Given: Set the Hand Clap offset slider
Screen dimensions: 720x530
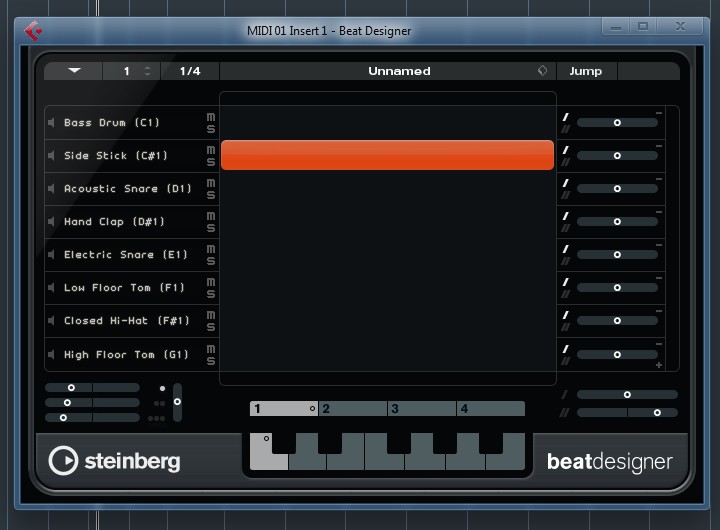Looking at the screenshot, I should click(x=617, y=222).
